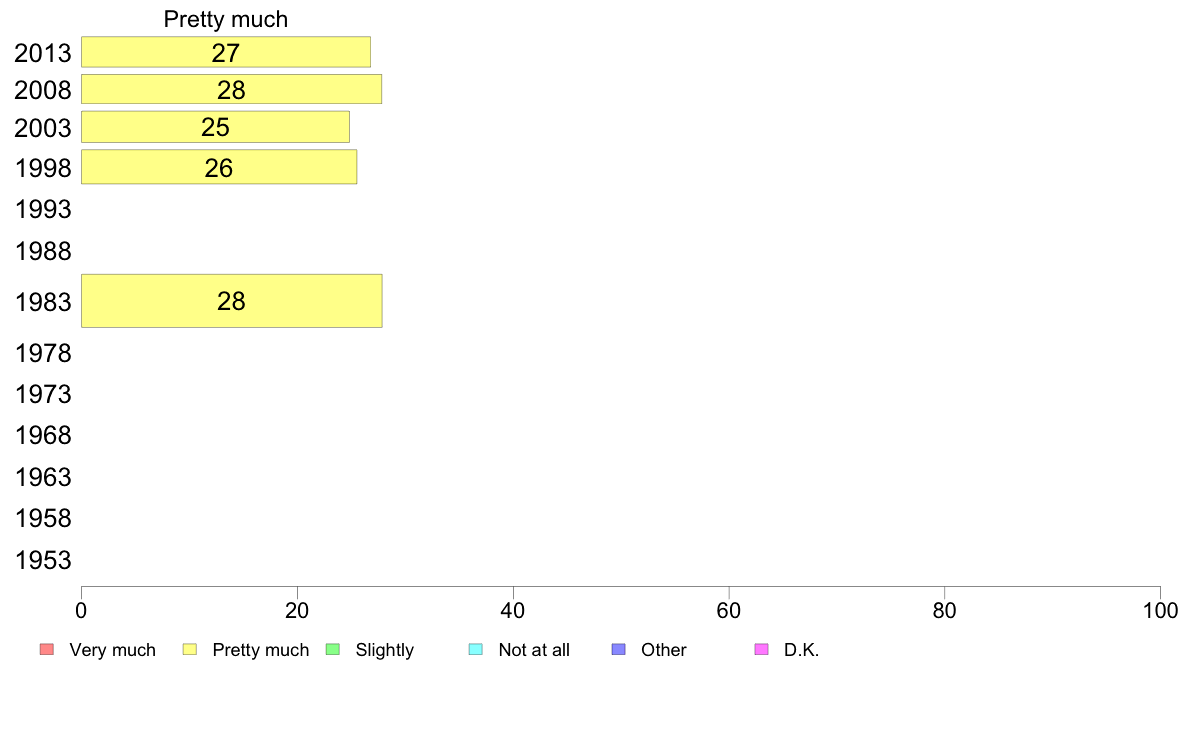Viewport: 1188px width, 736px height.
Task: Click the magenta D.K. legend swatch
Action: point(761,650)
